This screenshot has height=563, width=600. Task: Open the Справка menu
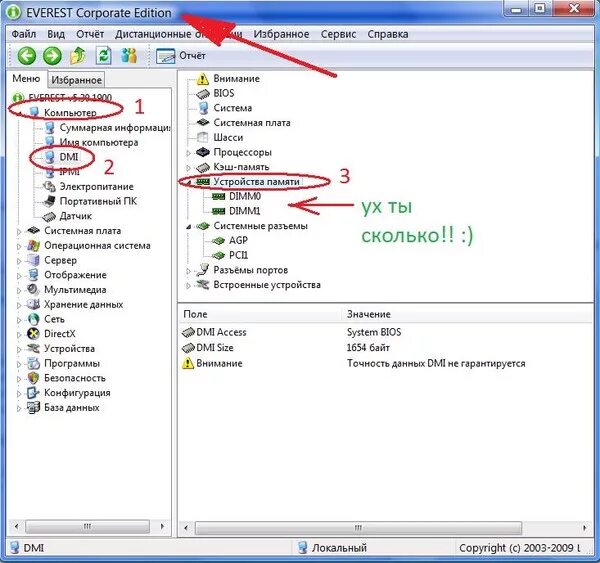(x=388, y=34)
